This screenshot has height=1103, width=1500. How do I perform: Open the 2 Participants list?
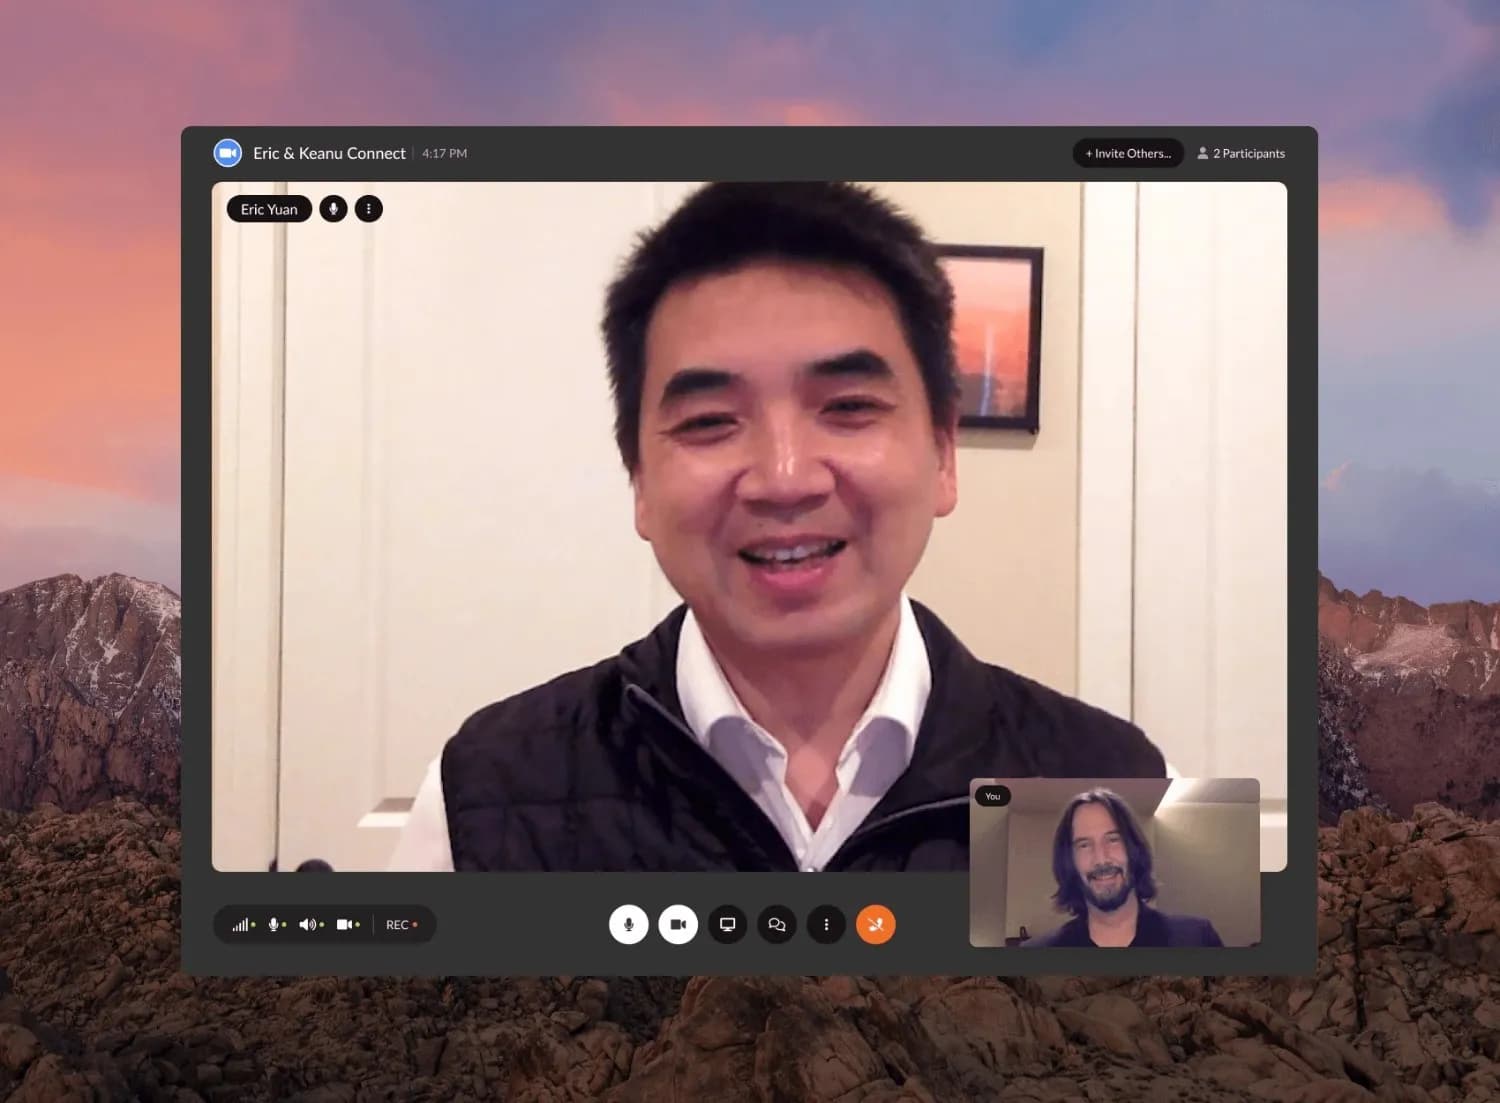click(x=1249, y=153)
